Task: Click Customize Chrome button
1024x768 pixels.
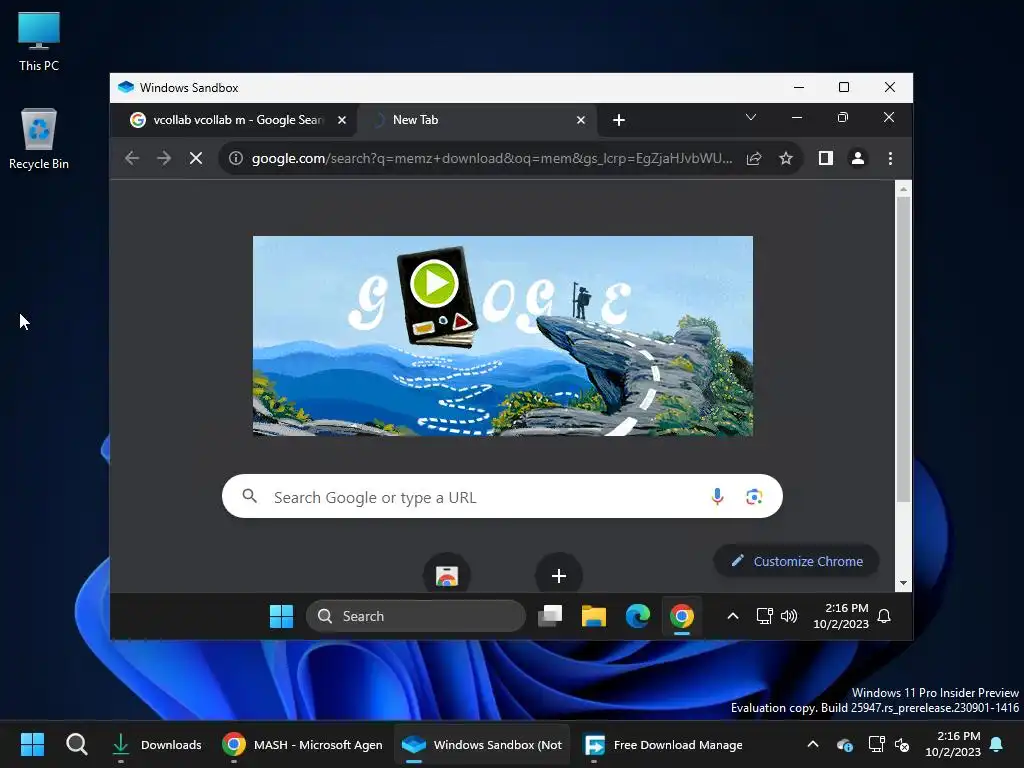Action: (797, 561)
